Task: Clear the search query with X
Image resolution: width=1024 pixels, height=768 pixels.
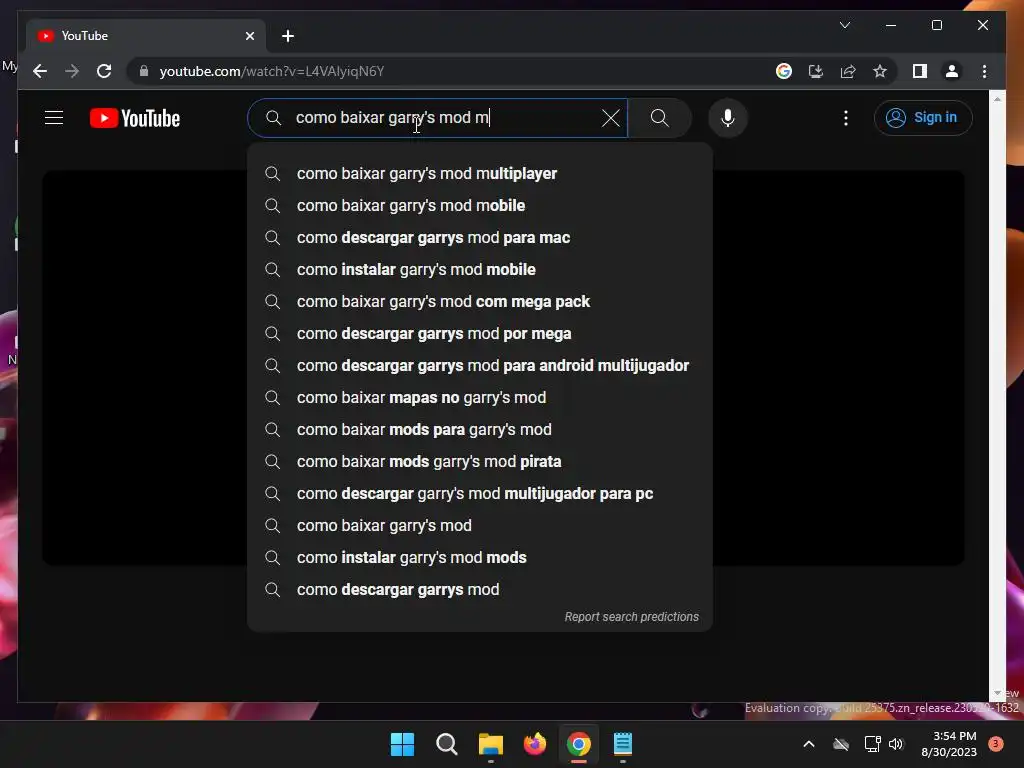Action: (x=611, y=118)
